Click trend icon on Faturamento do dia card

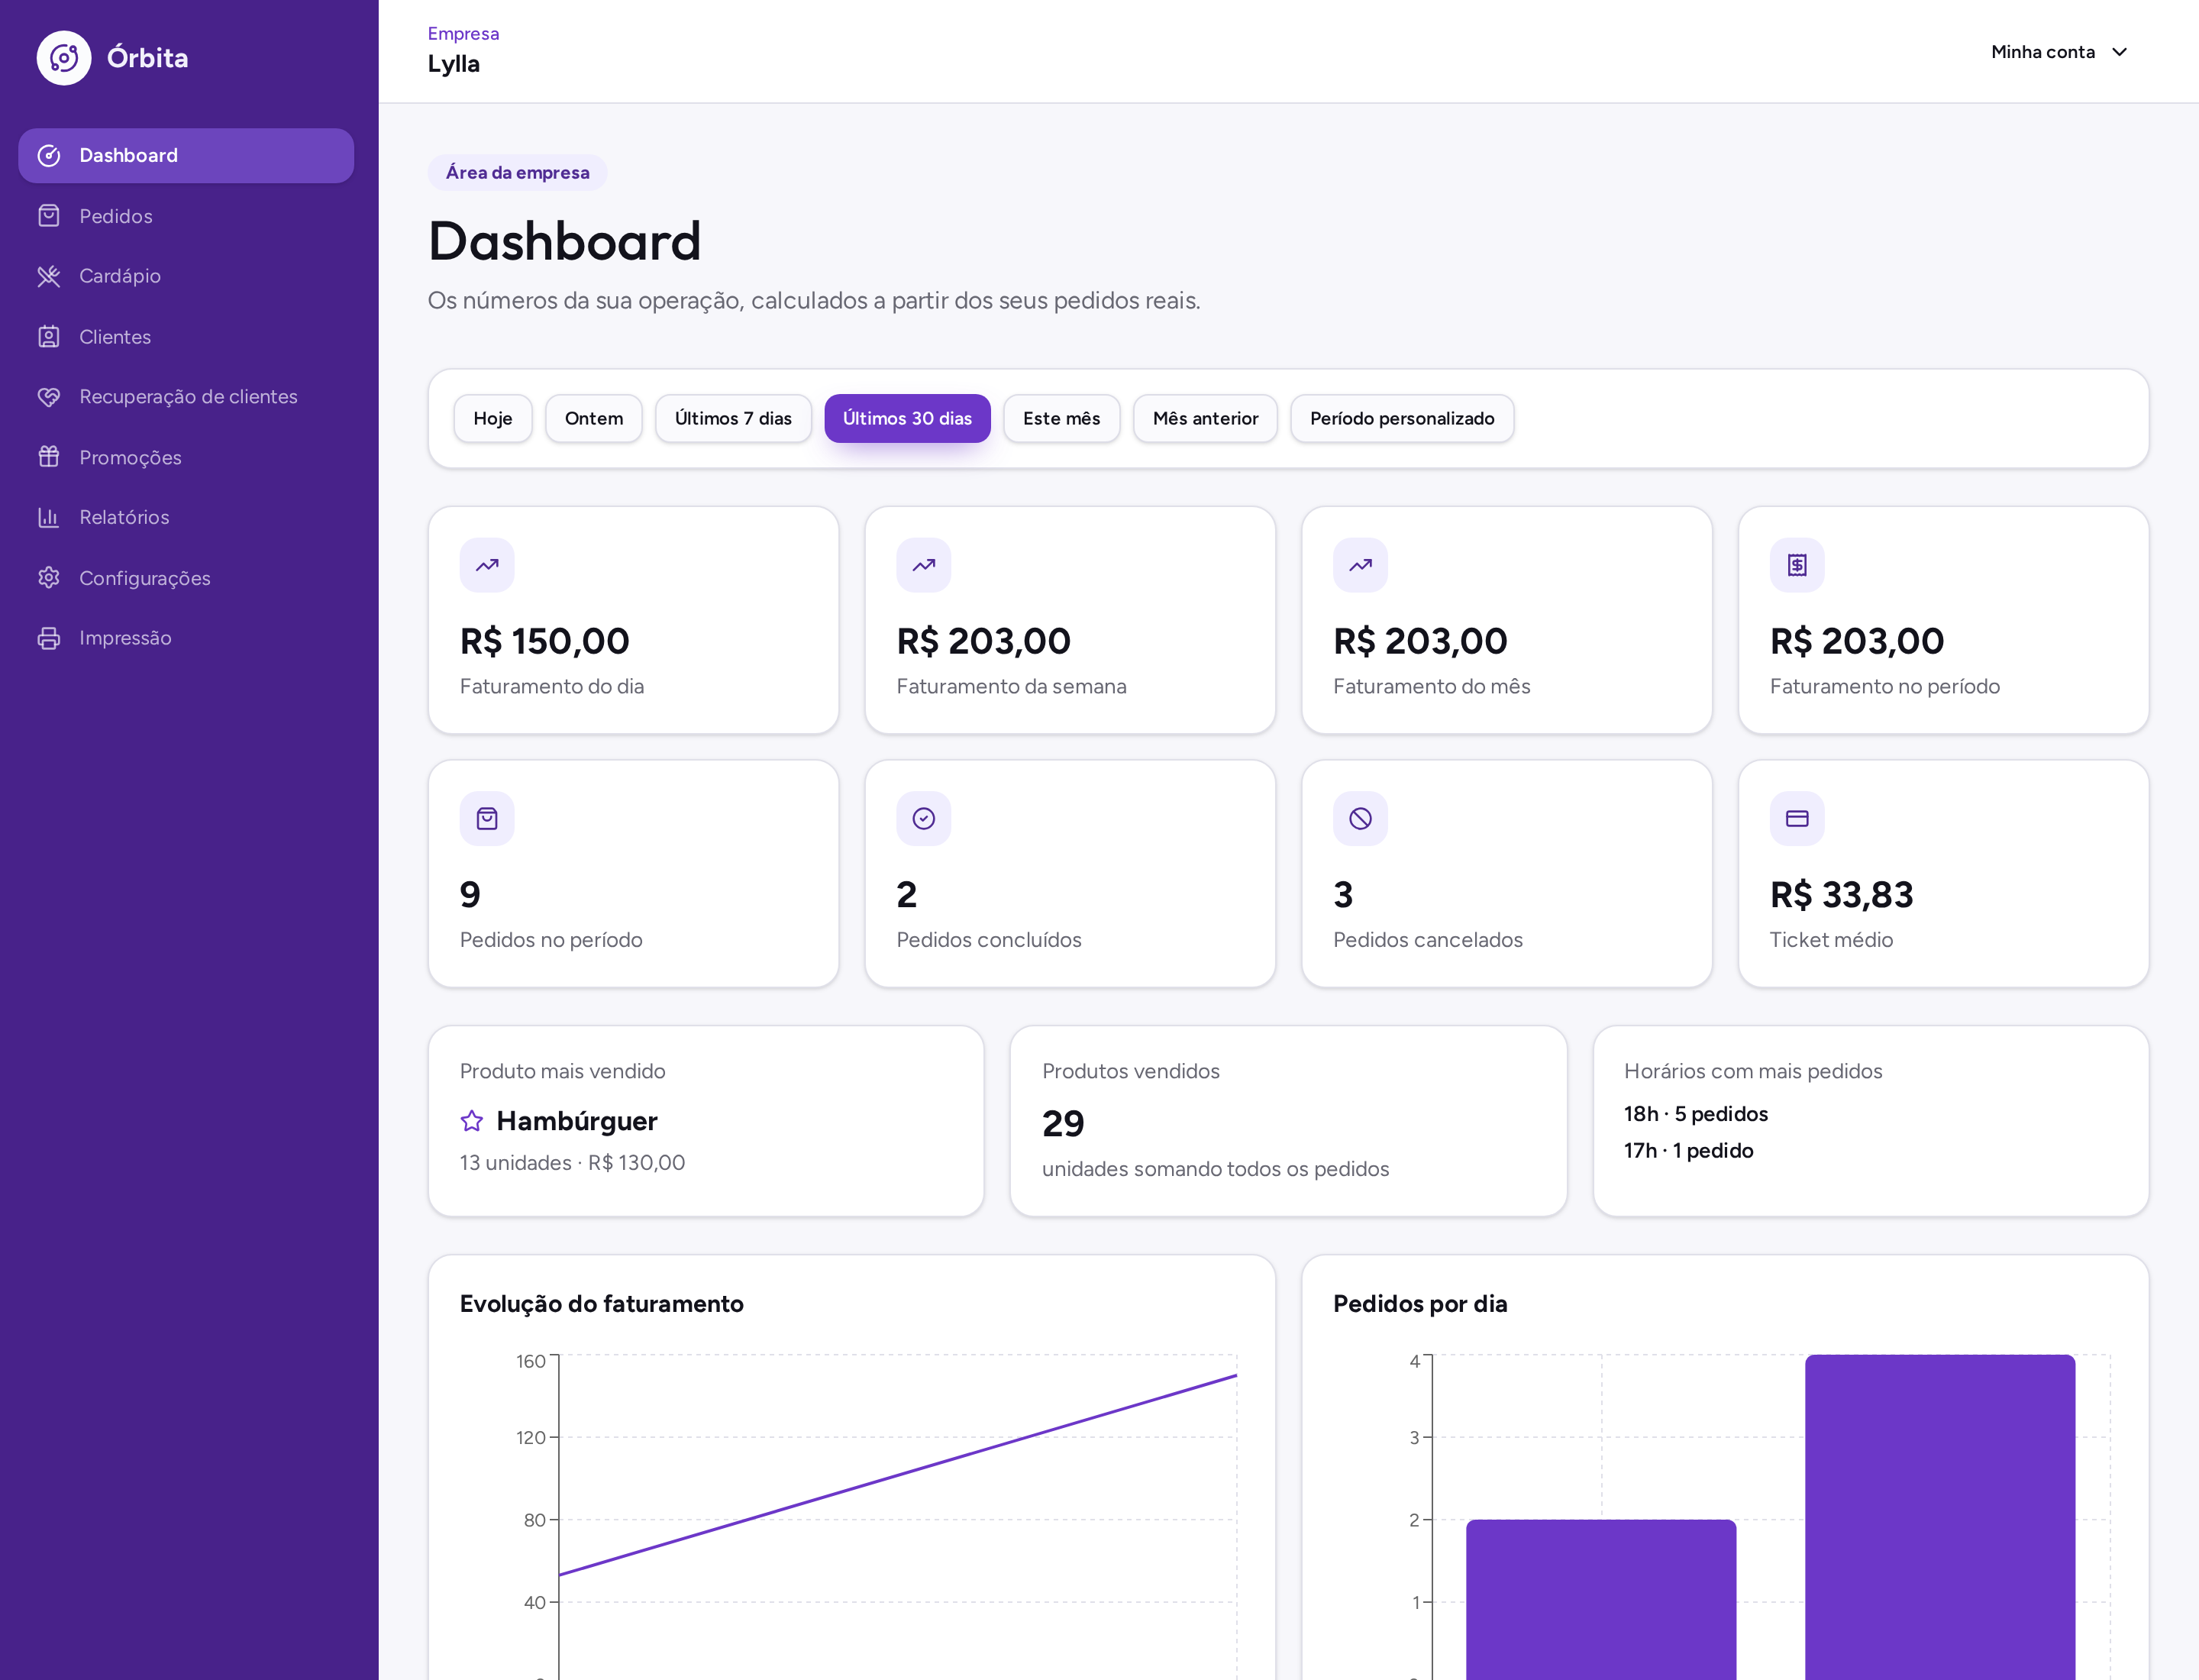click(x=487, y=565)
